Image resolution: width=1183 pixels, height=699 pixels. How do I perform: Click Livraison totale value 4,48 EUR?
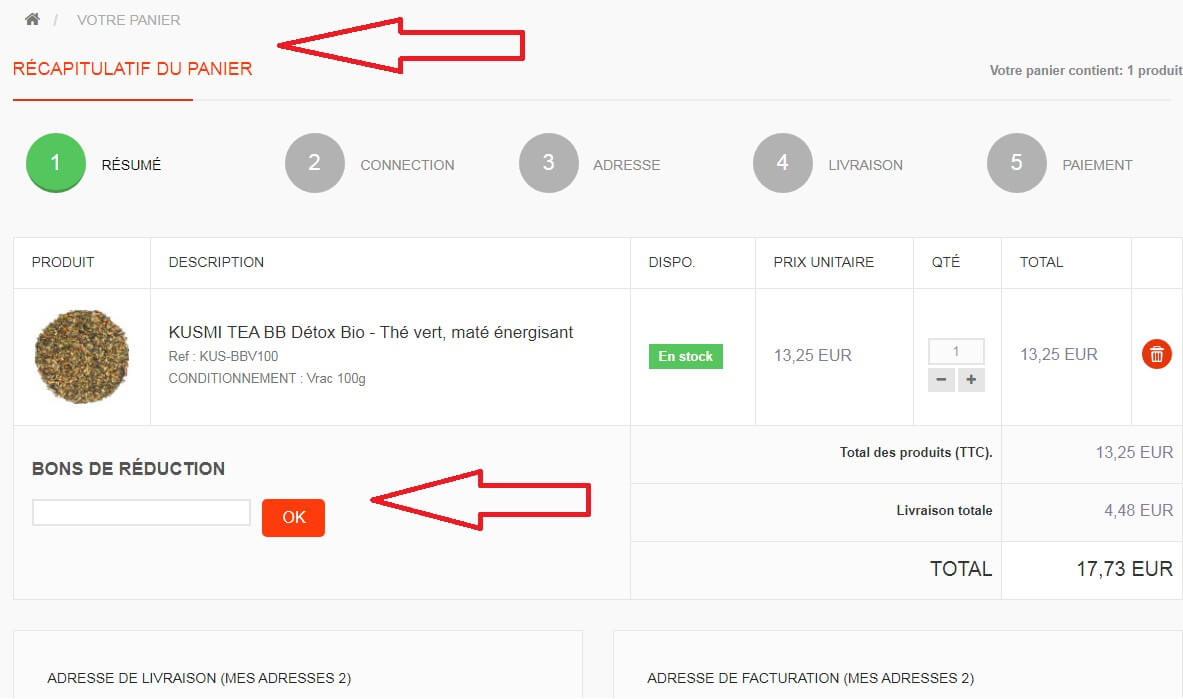click(x=1138, y=510)
